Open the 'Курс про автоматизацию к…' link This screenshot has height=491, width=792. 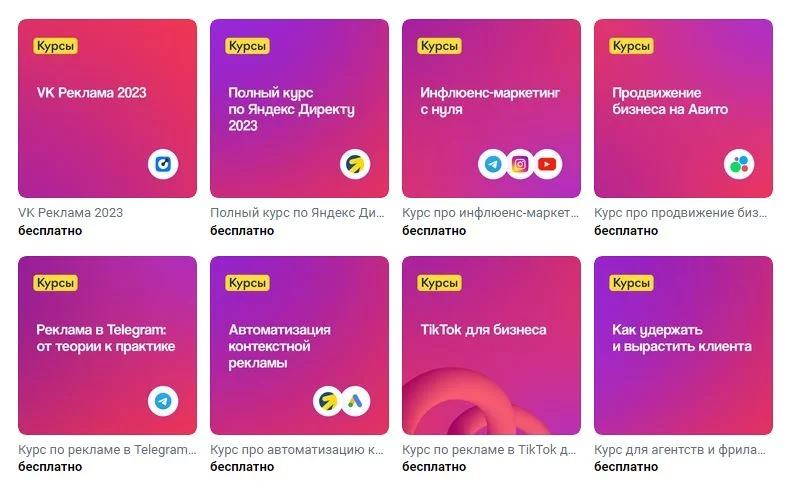pyautogui.click(x=297, y=450)
